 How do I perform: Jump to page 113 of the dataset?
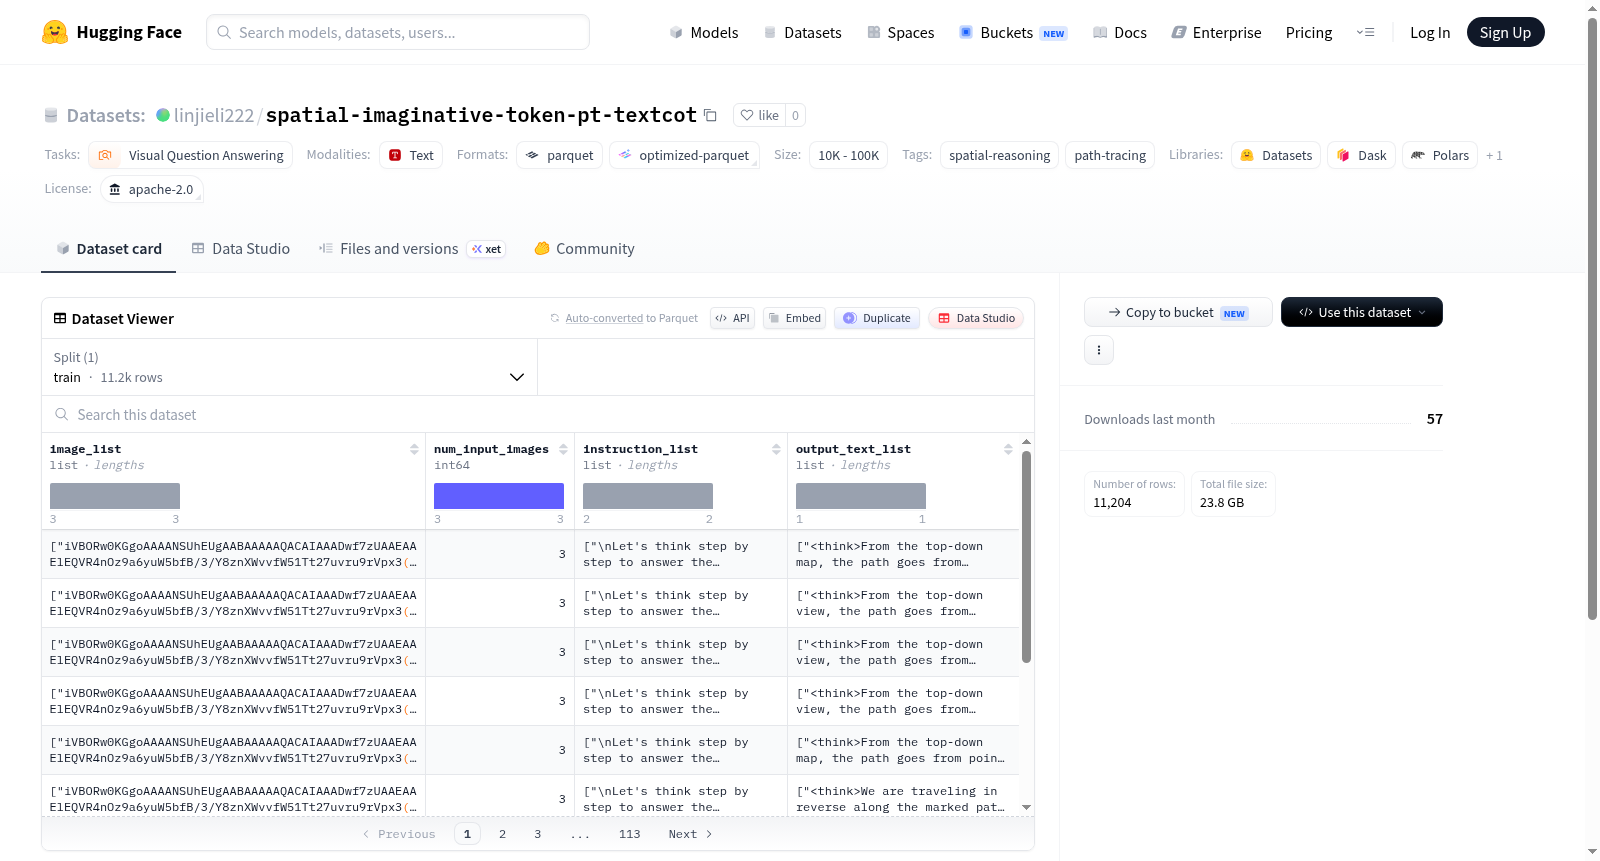click(629, 834)
